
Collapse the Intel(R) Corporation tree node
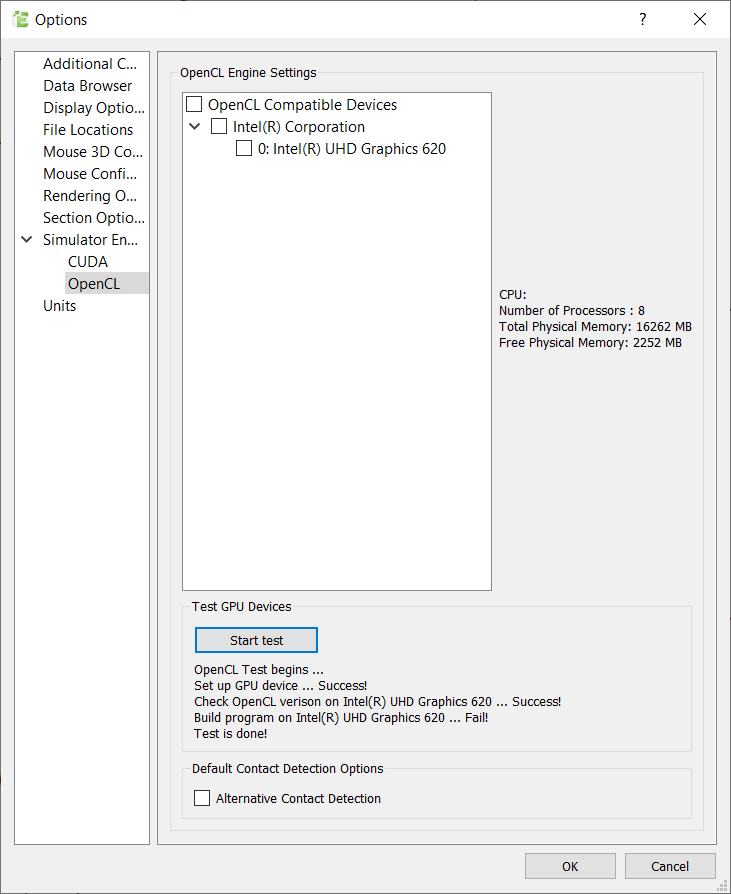[x=195, y=127]
